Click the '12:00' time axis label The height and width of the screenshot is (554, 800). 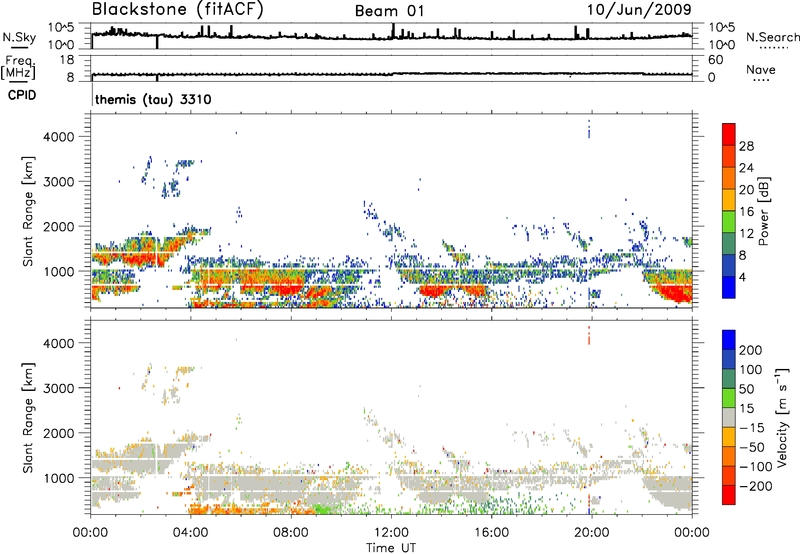point(391,533)
